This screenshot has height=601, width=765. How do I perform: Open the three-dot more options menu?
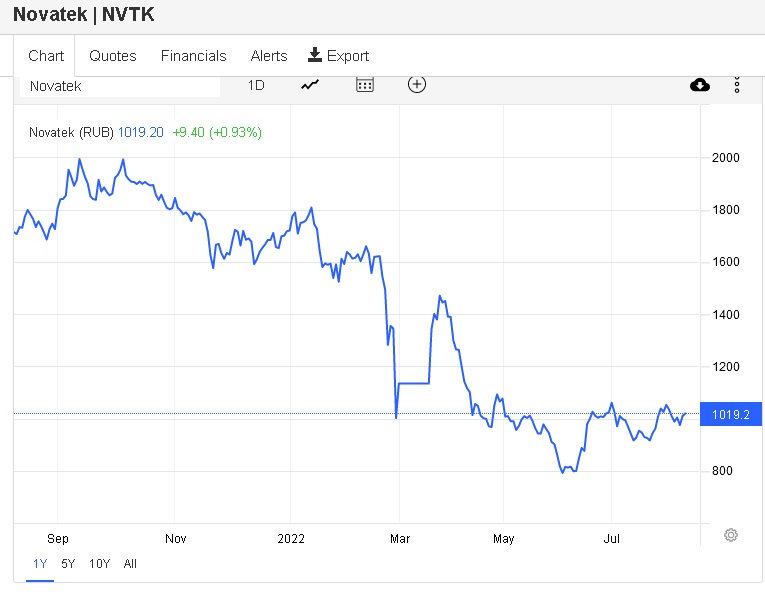[737, 85]
